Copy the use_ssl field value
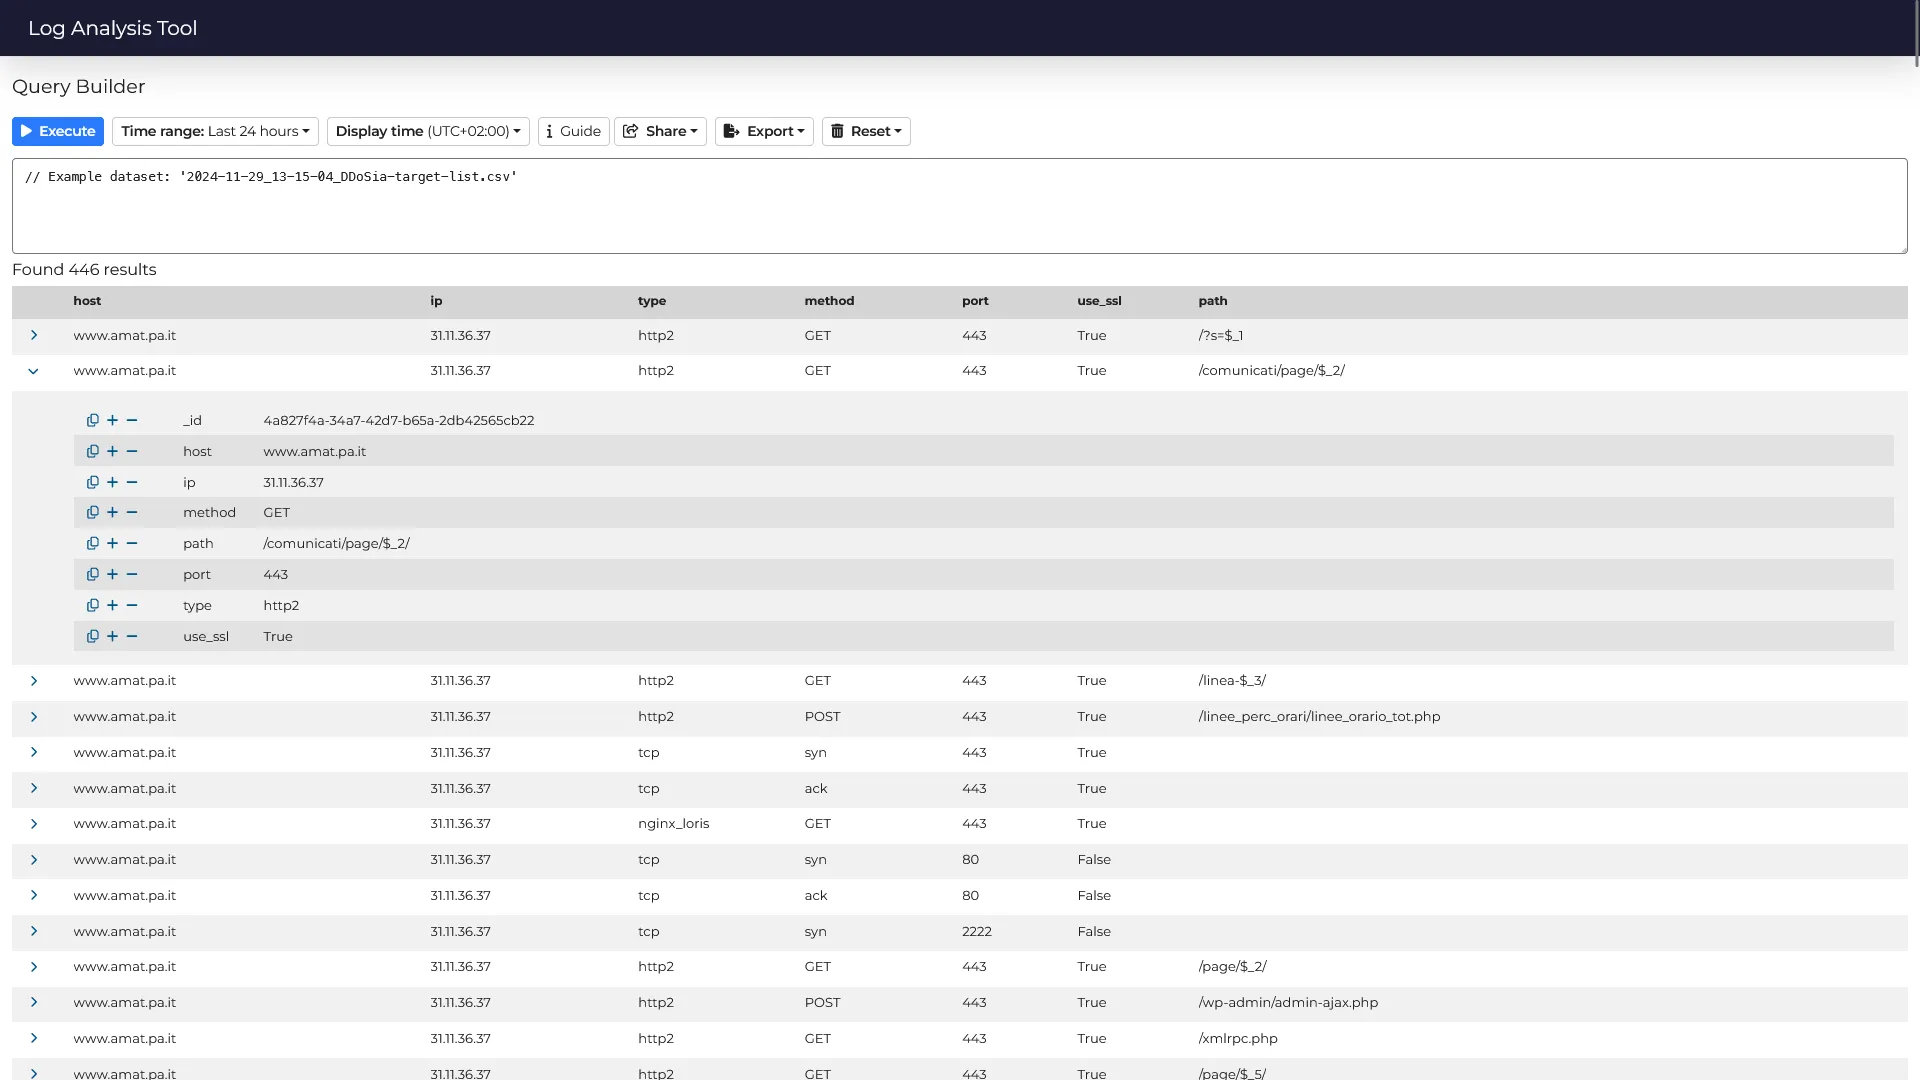 click(x=93, y=636)
